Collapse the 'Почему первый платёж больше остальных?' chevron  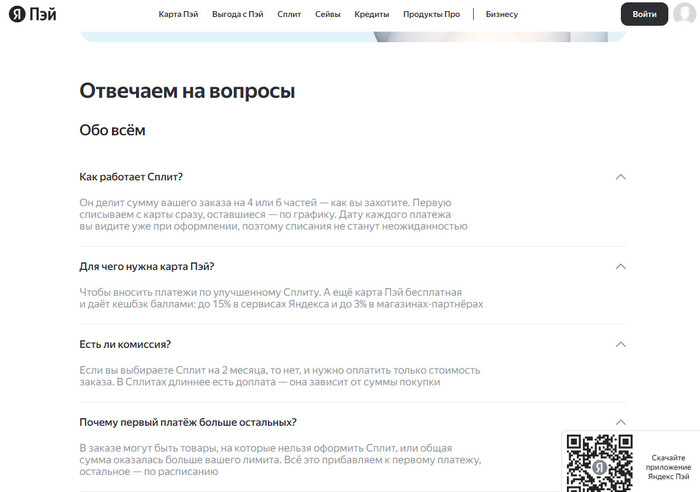click(621, 422)
